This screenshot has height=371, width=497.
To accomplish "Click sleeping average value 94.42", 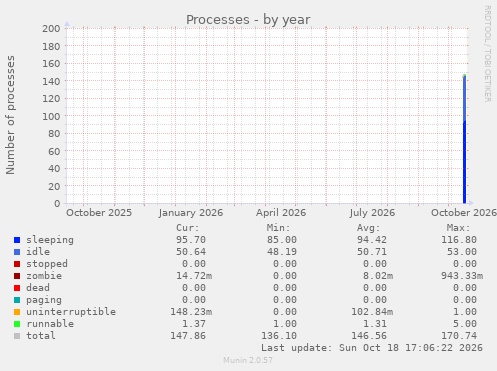I will (x=372, y=240).
